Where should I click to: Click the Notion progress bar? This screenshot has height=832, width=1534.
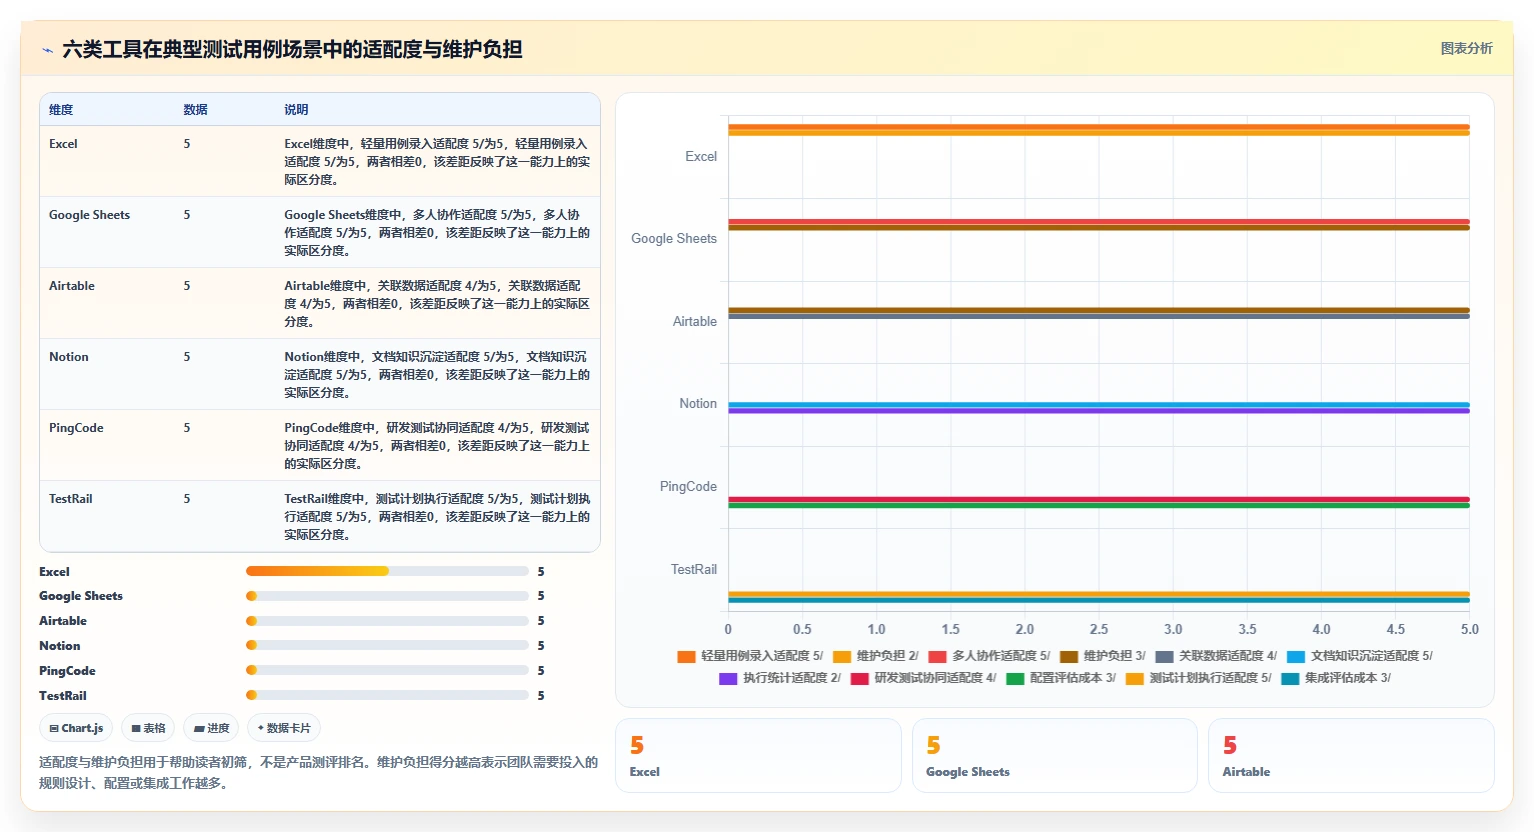[387, 645]
